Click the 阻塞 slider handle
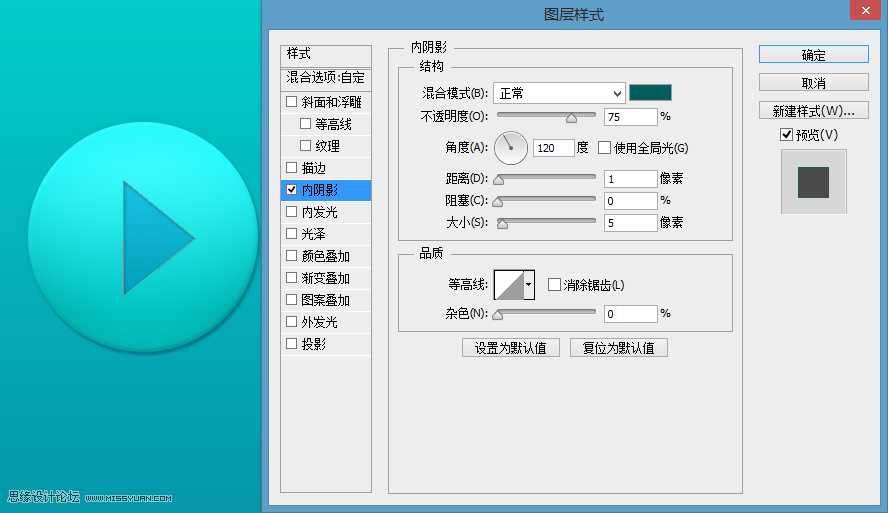This screenshot has height=513, width=888. coord(498,202)
